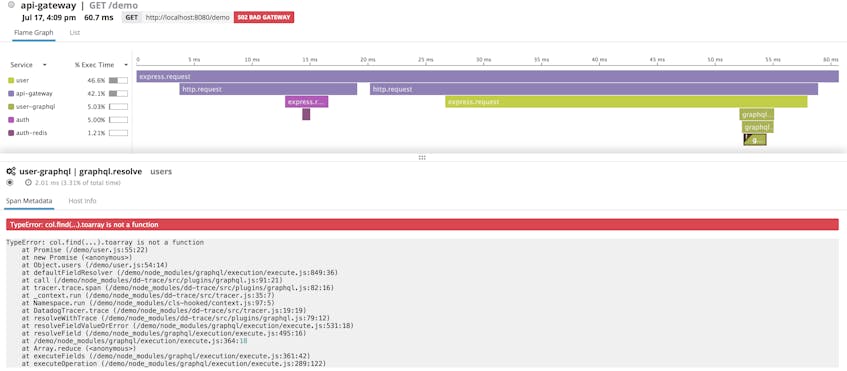
Task: Open the Service column dropdown arrow
Action: (44, 65)
